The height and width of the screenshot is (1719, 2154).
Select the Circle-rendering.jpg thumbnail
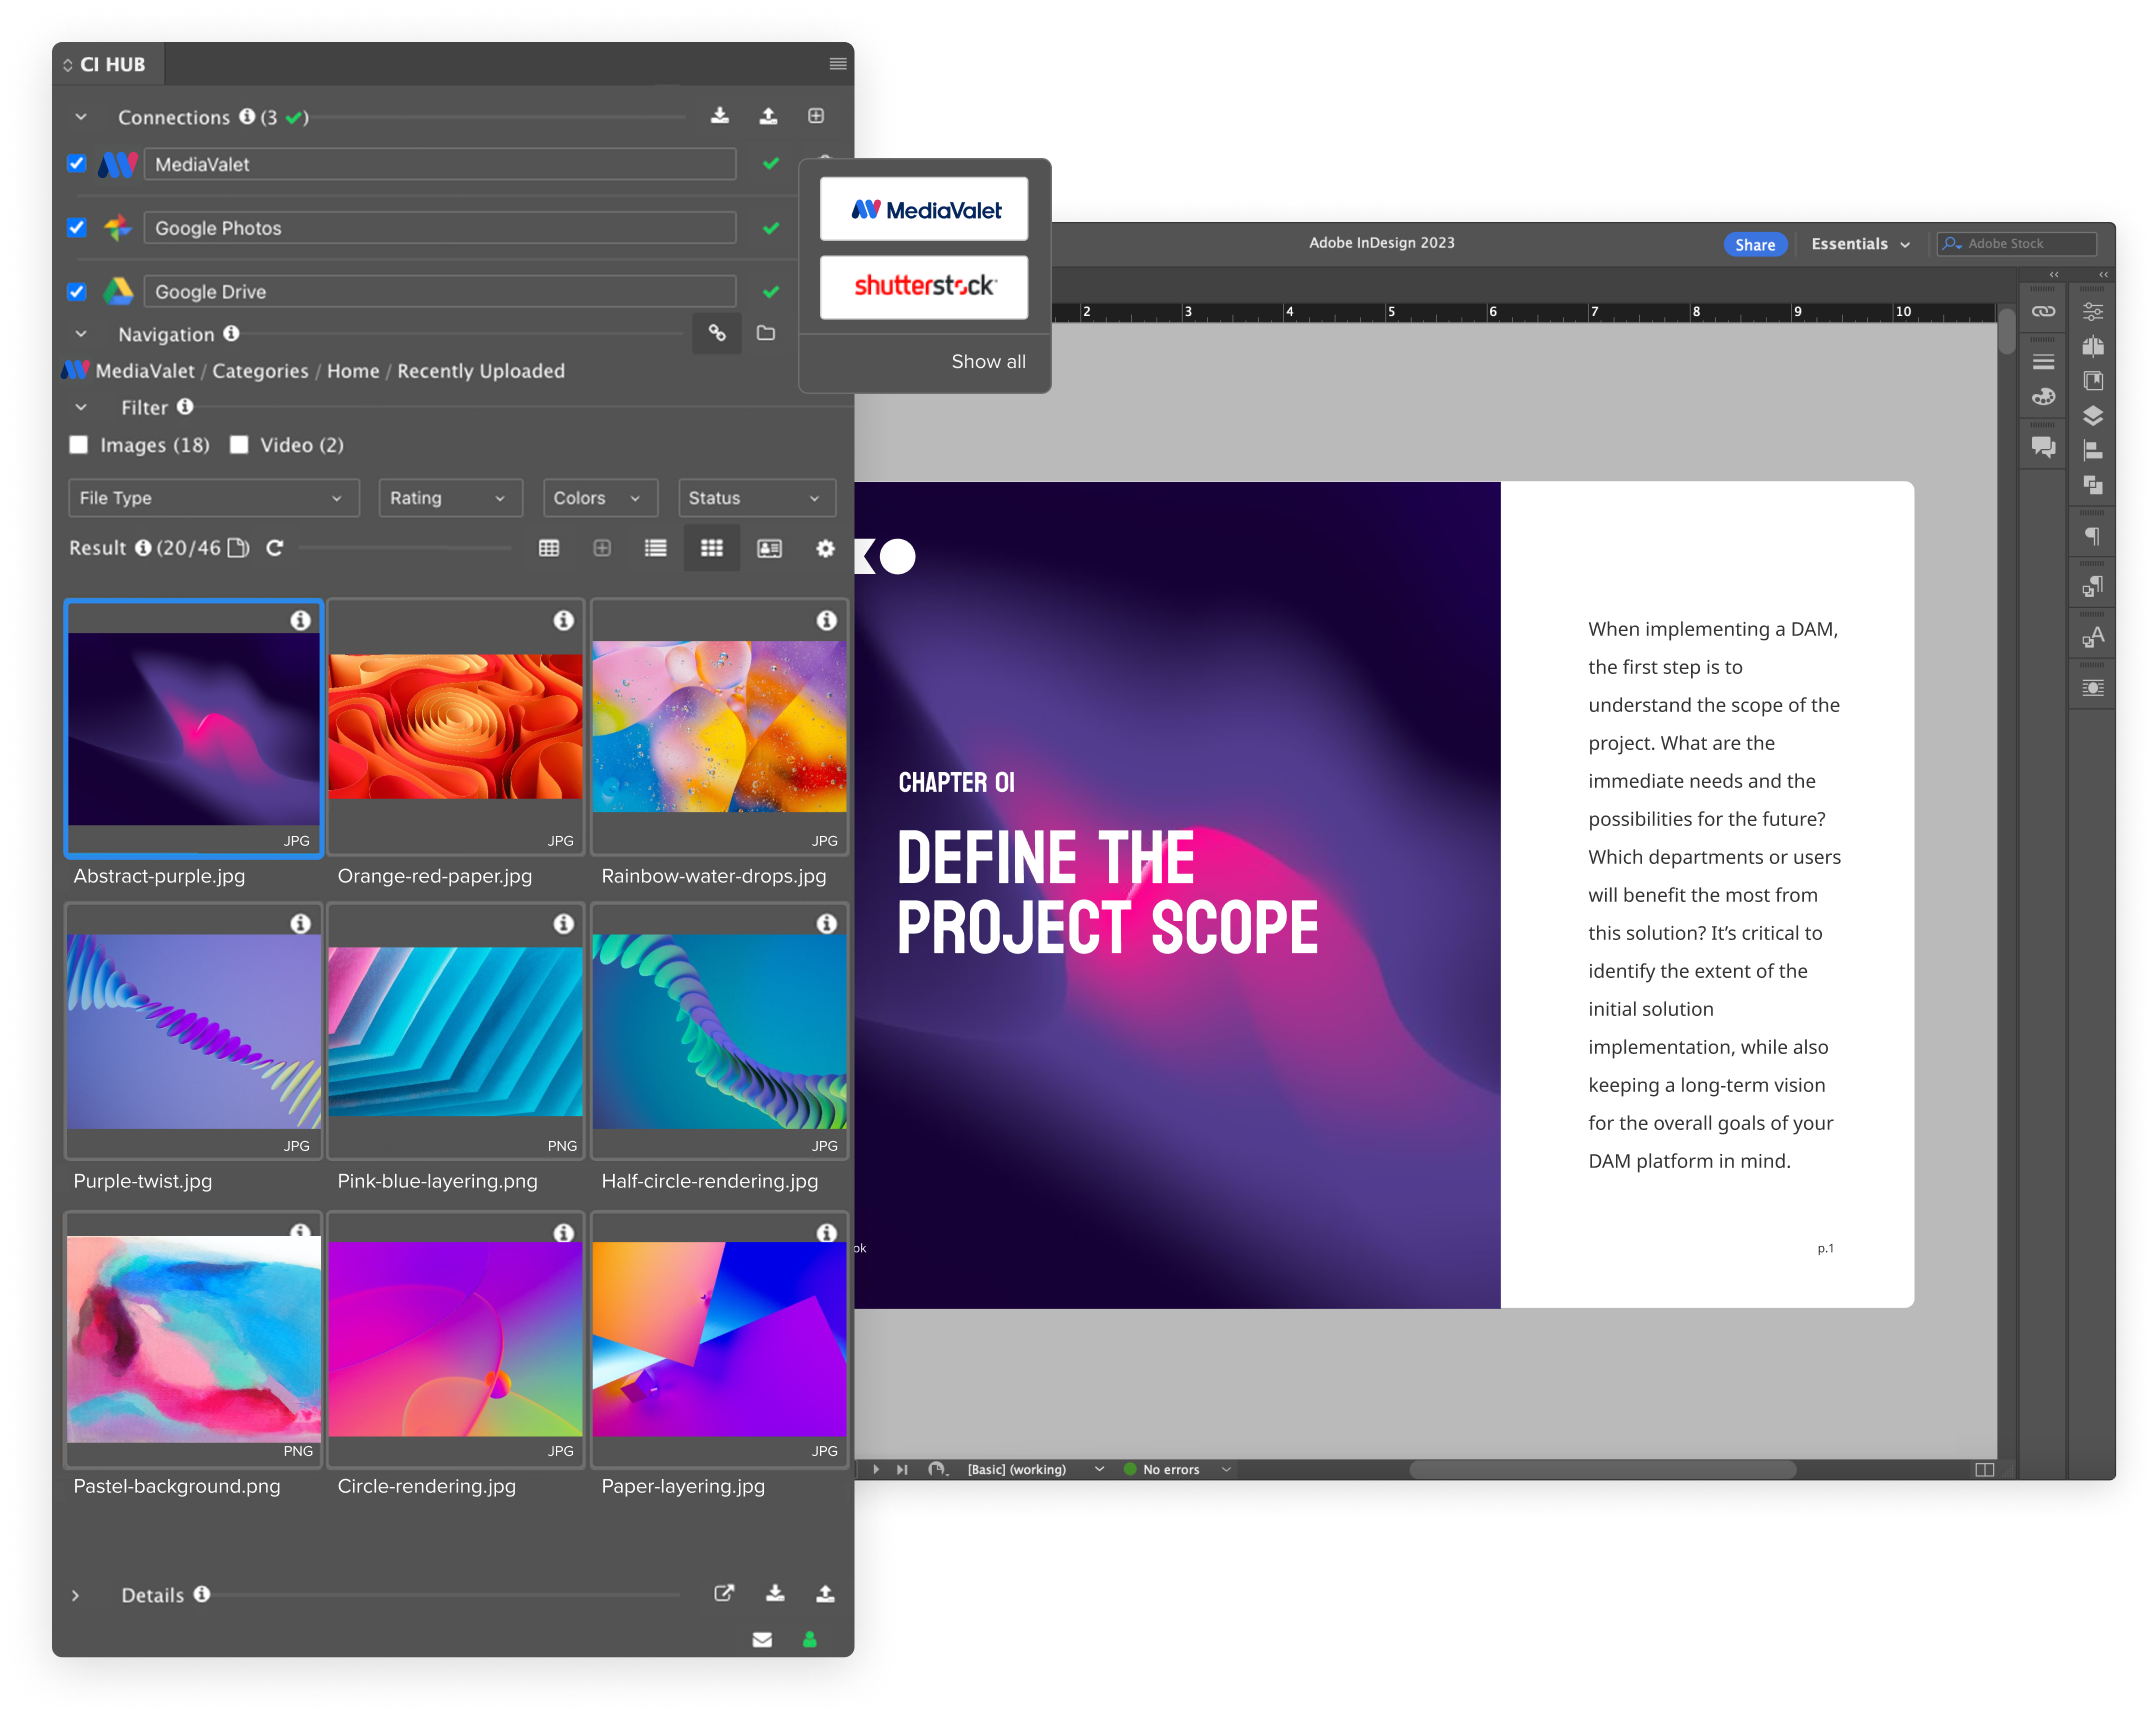(456, 1339)
